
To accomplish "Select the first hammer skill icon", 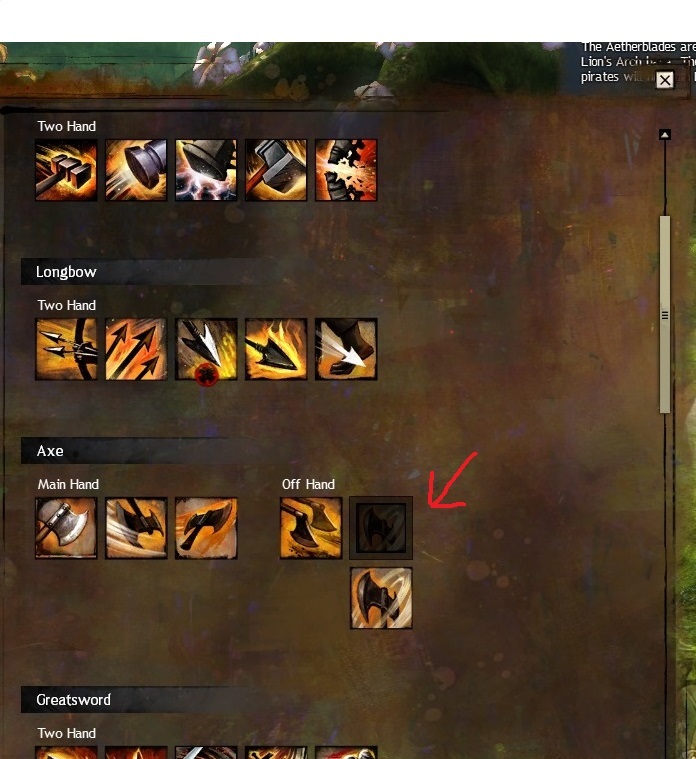I will [66, 170].
